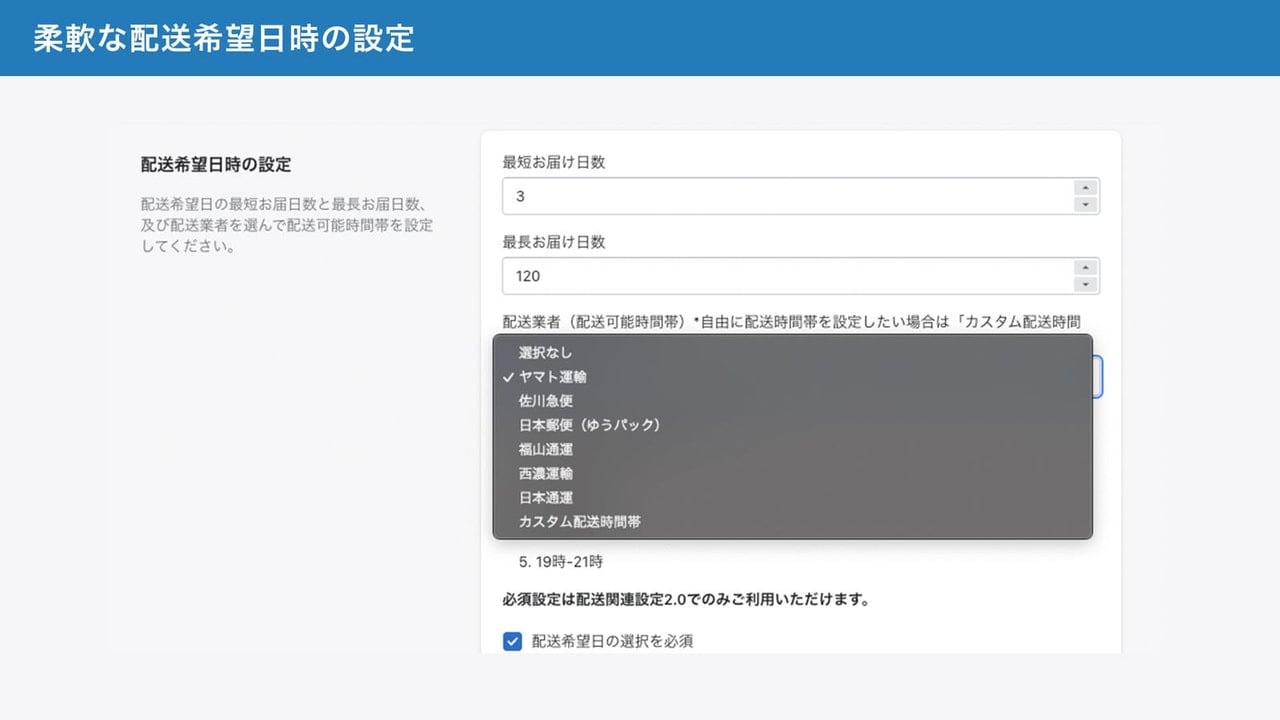Increase the 最短お届け日数 value with up arrow

point(1086,188)
